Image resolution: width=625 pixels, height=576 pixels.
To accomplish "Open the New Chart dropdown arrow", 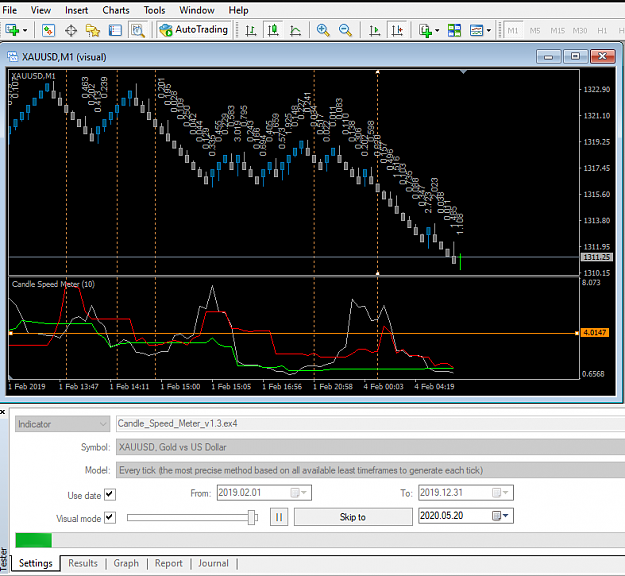I will [26, 30].
